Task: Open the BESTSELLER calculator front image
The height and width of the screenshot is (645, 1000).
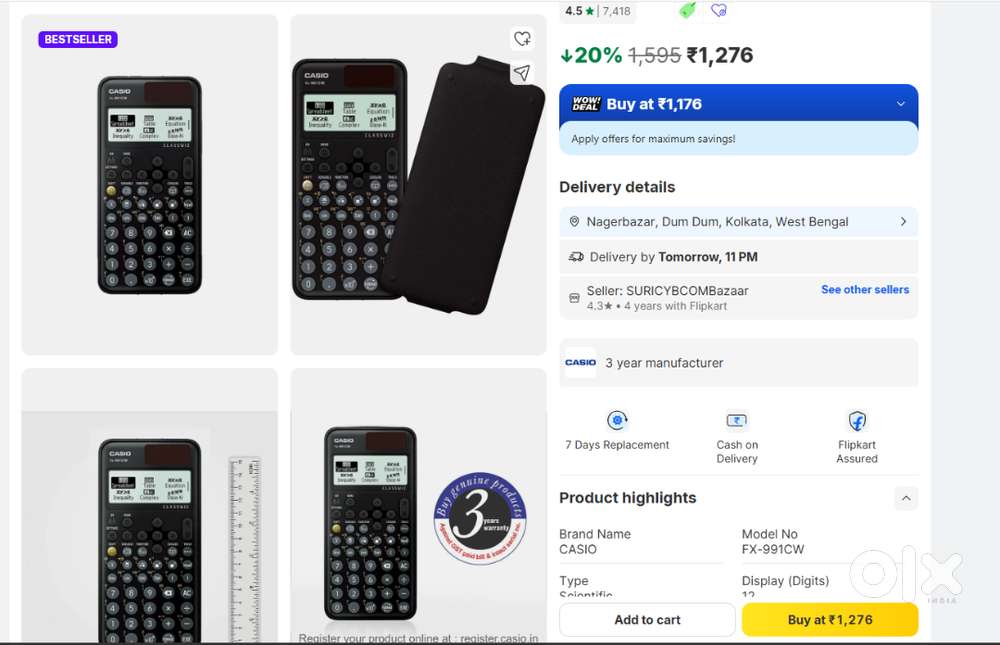Action: click(x=150, y=185)
